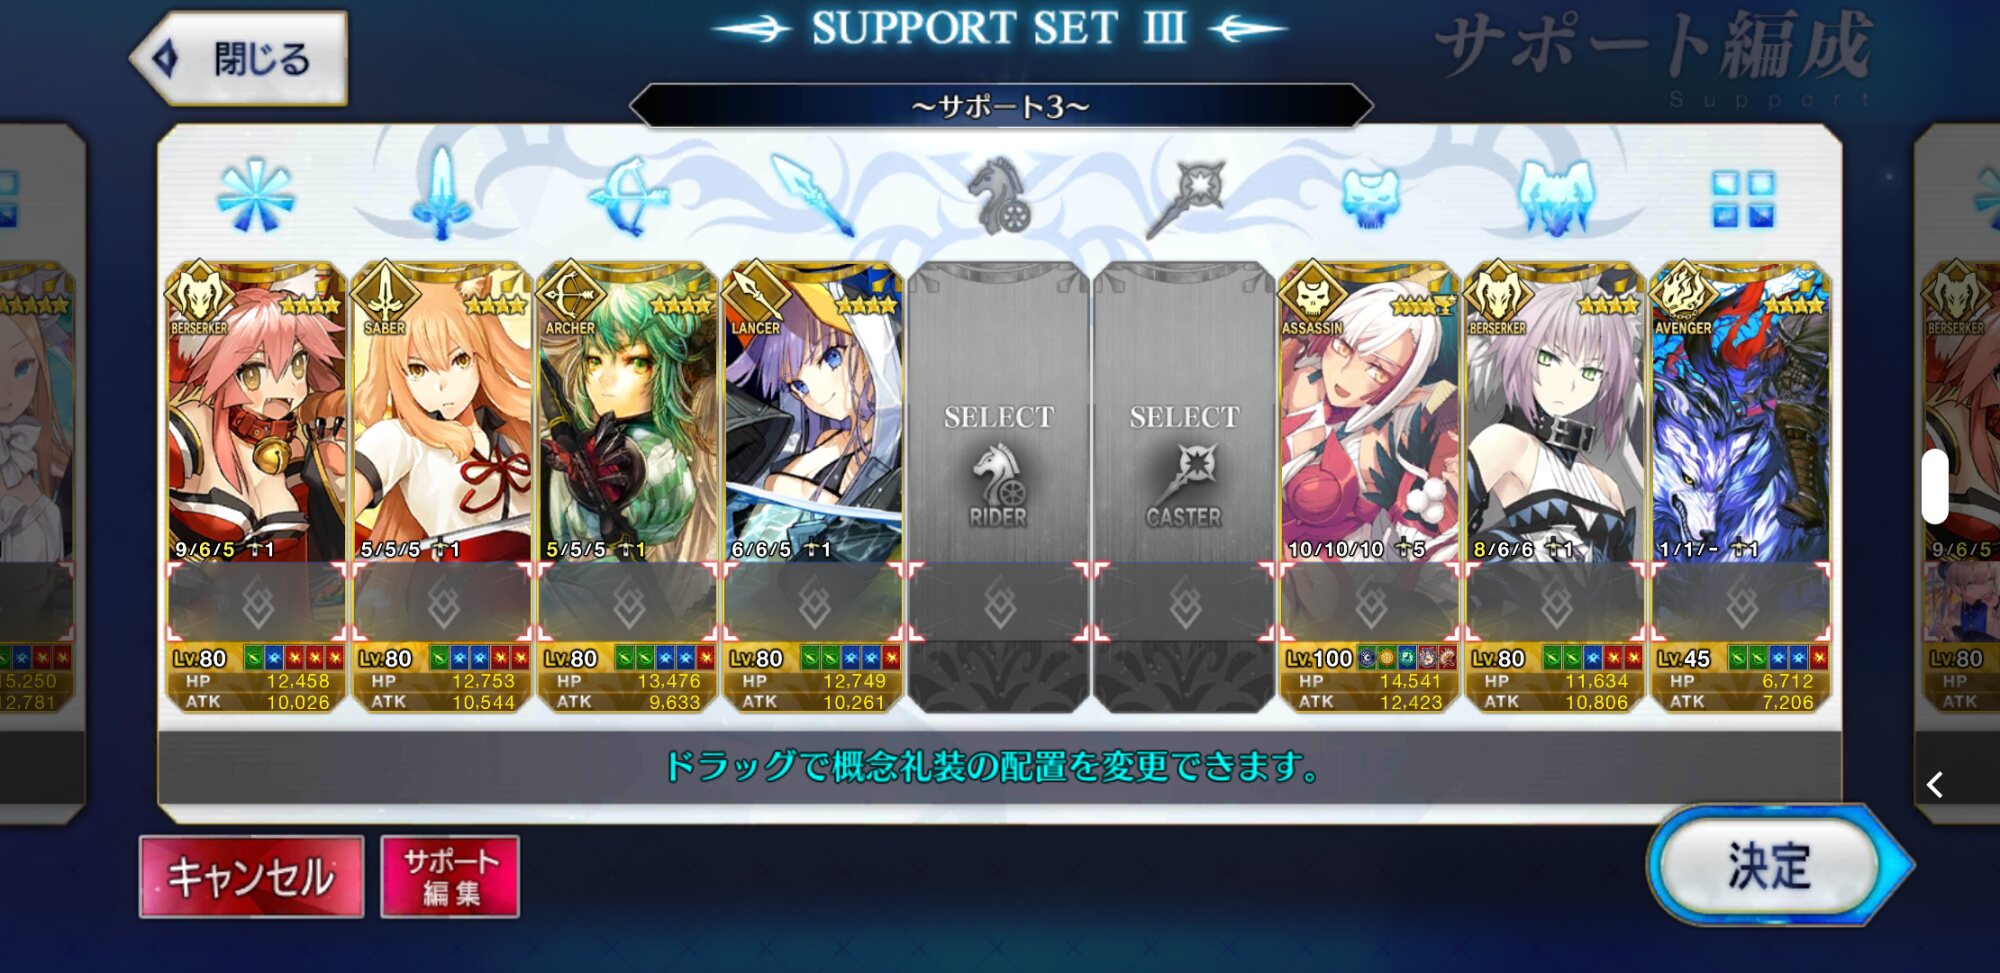Select the All-class snowflake icon
This screenshot has width=2000, height=973.
click(256, 196)
